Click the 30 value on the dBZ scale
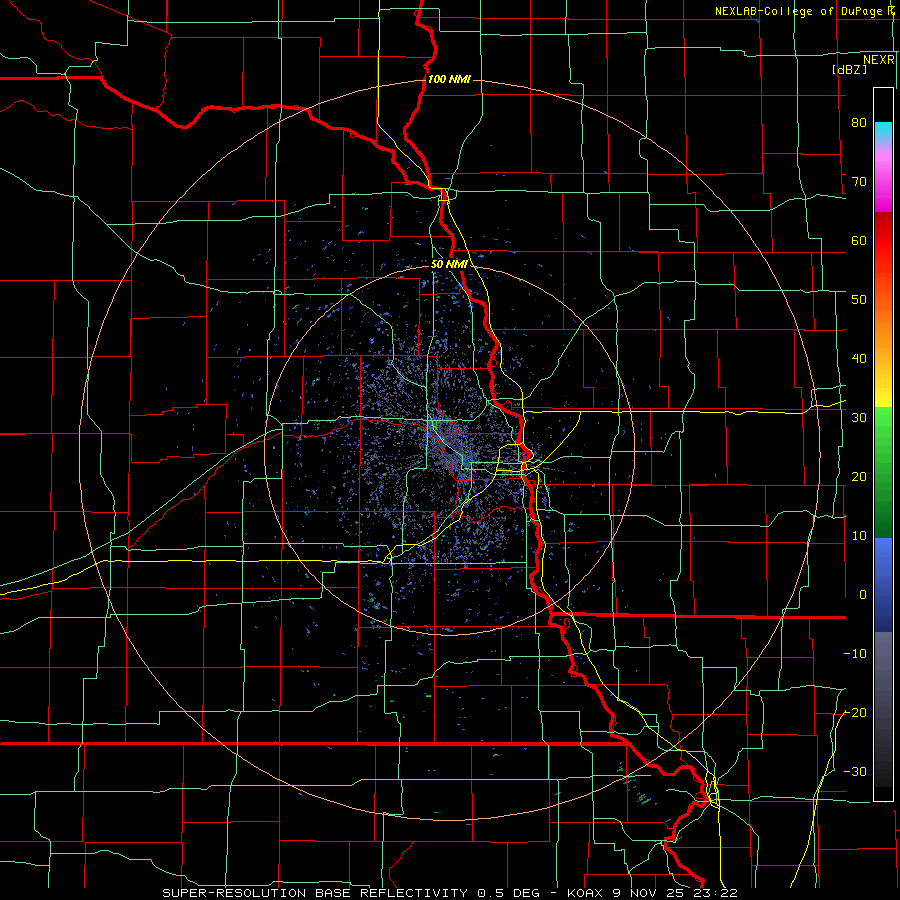900x900 pixels. tap(859, 418)
